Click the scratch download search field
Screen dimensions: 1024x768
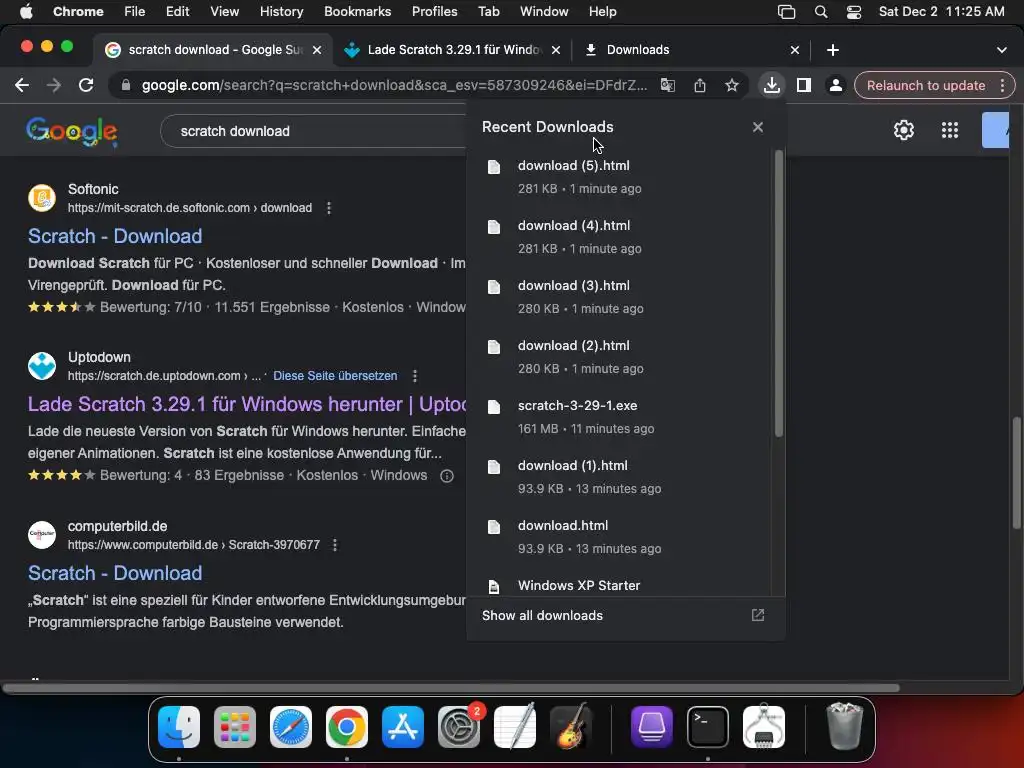click(x=313, y=131)
